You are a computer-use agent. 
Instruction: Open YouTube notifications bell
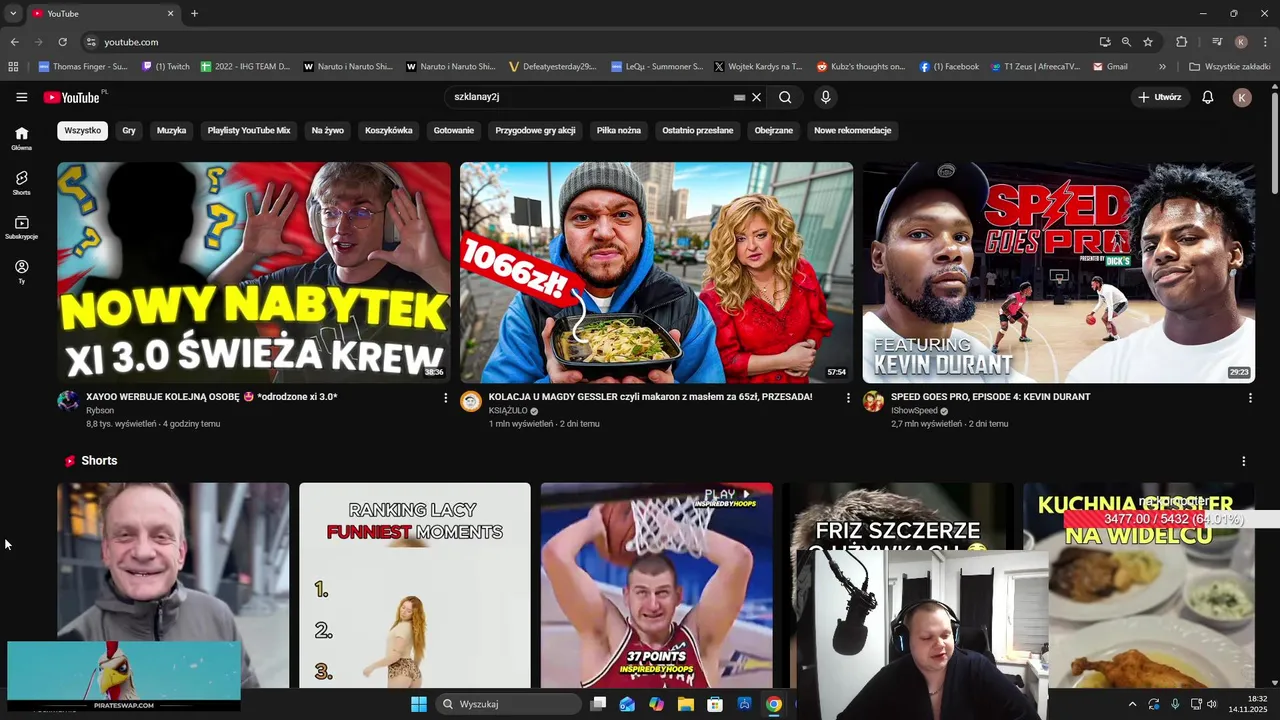(x=1207, y=97)
